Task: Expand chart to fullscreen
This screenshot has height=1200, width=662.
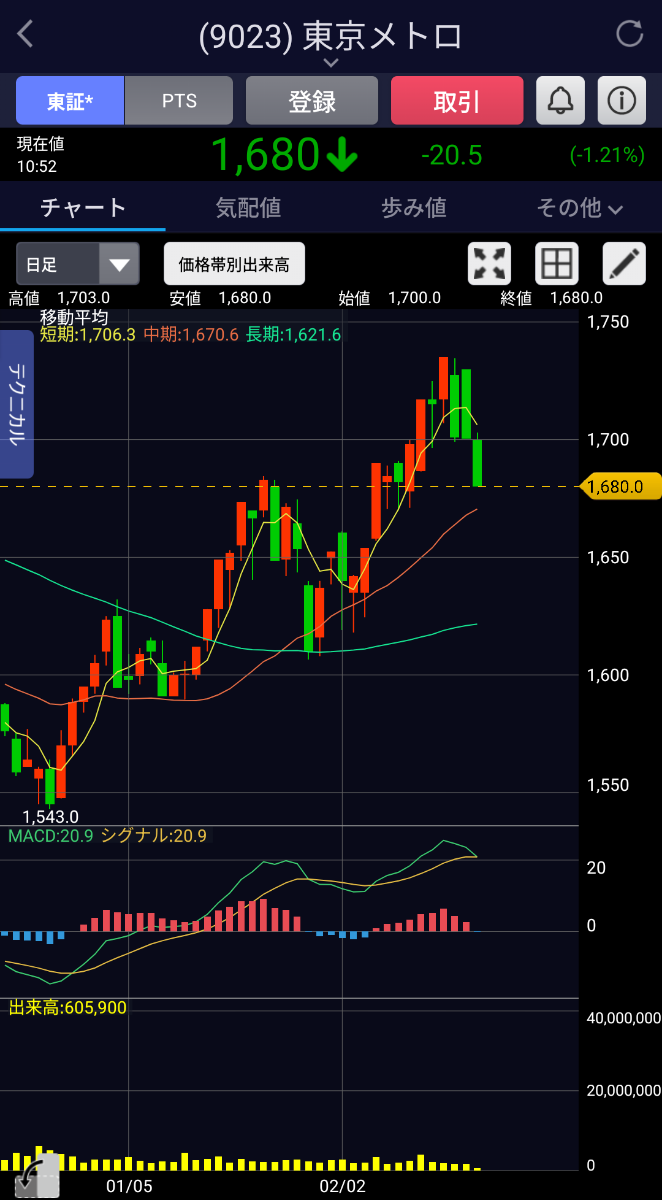Action: tap(489, 264)
